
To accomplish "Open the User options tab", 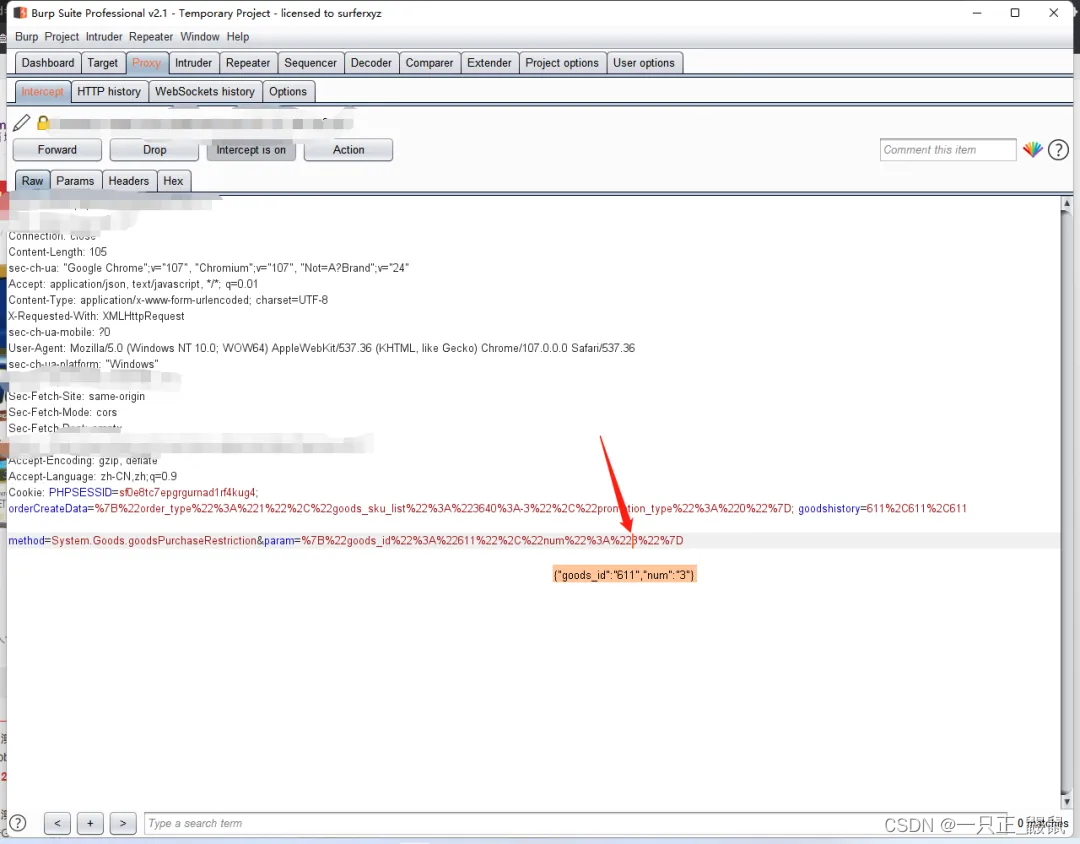I will click(644, 63).
